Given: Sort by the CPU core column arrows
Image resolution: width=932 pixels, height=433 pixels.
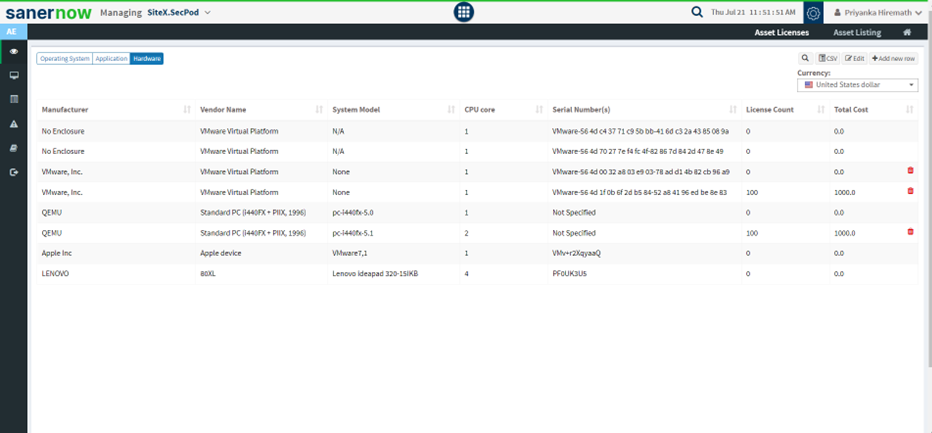Looking at the screenshot, I should pos(539,109).
